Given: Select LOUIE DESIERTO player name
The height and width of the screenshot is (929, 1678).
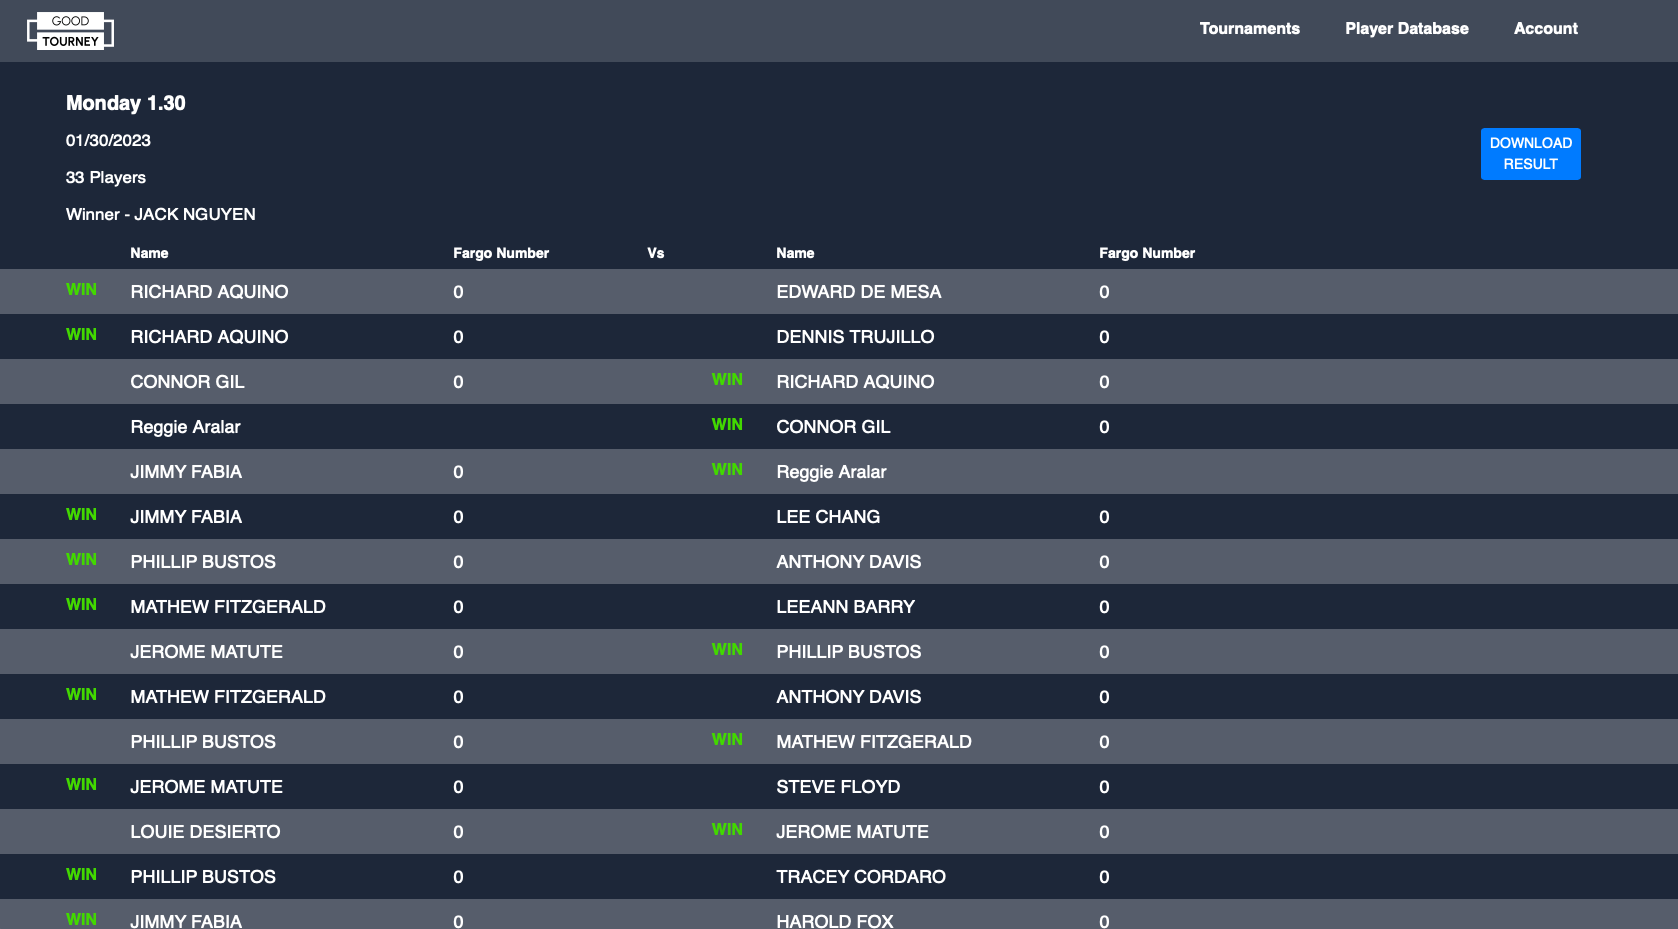Looking at the screenshot, I should (x=205, y=832).
